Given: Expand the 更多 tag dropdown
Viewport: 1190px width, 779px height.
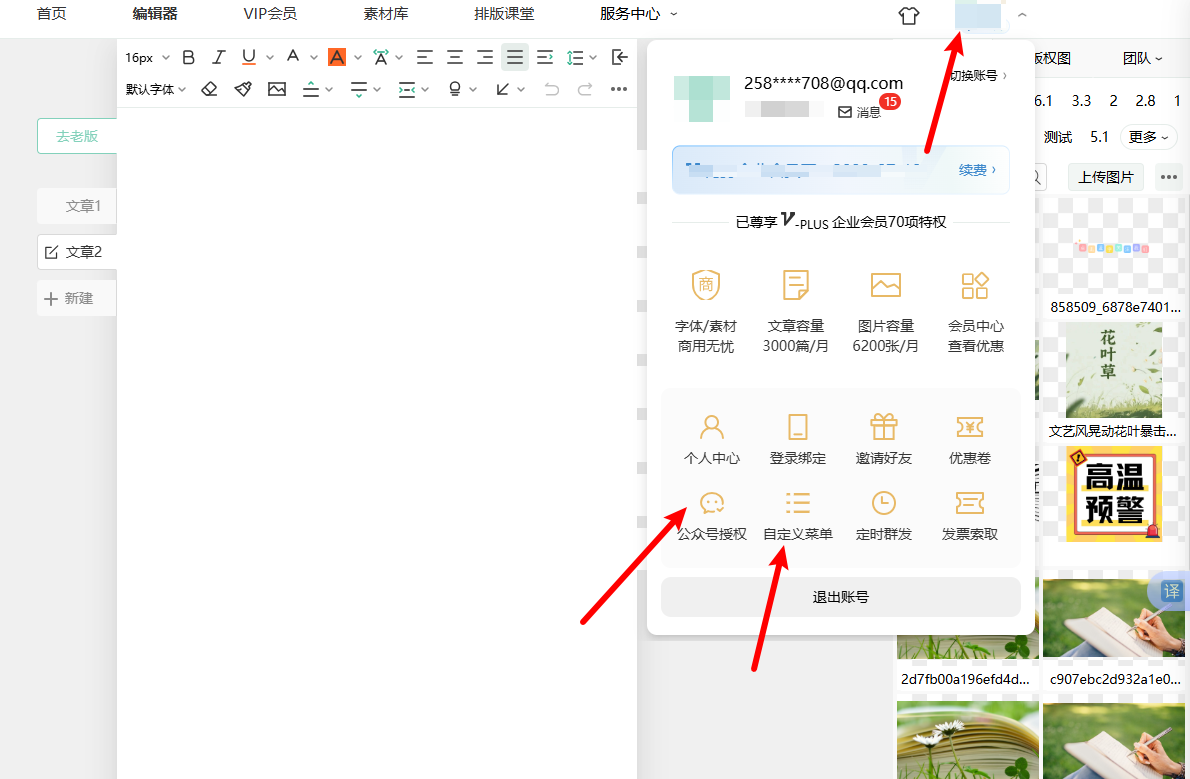Looking at the screenshot, I should 1148,137.
